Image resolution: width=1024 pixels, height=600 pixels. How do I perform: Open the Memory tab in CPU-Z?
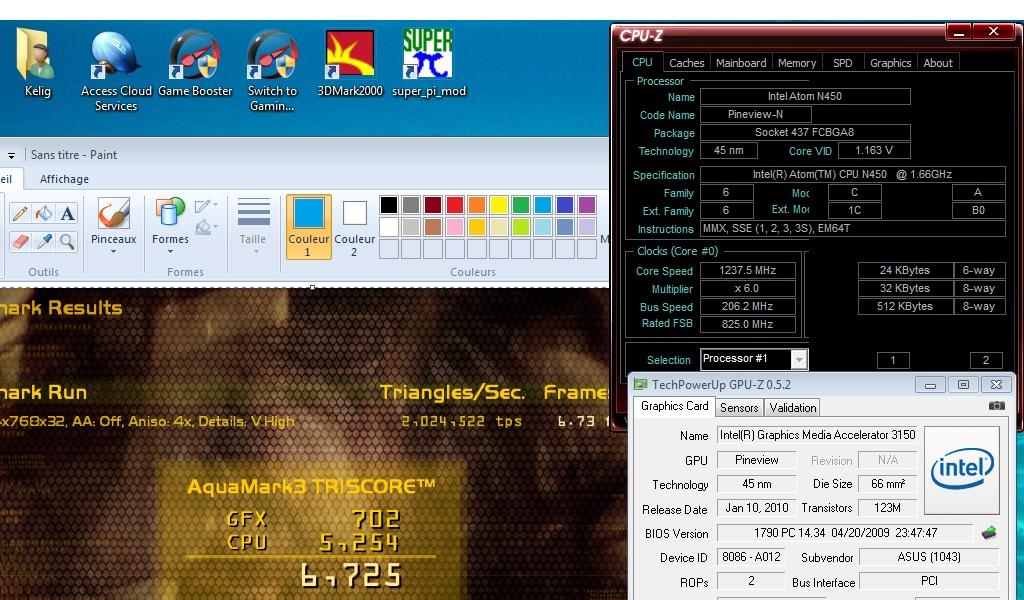point(797,63)
